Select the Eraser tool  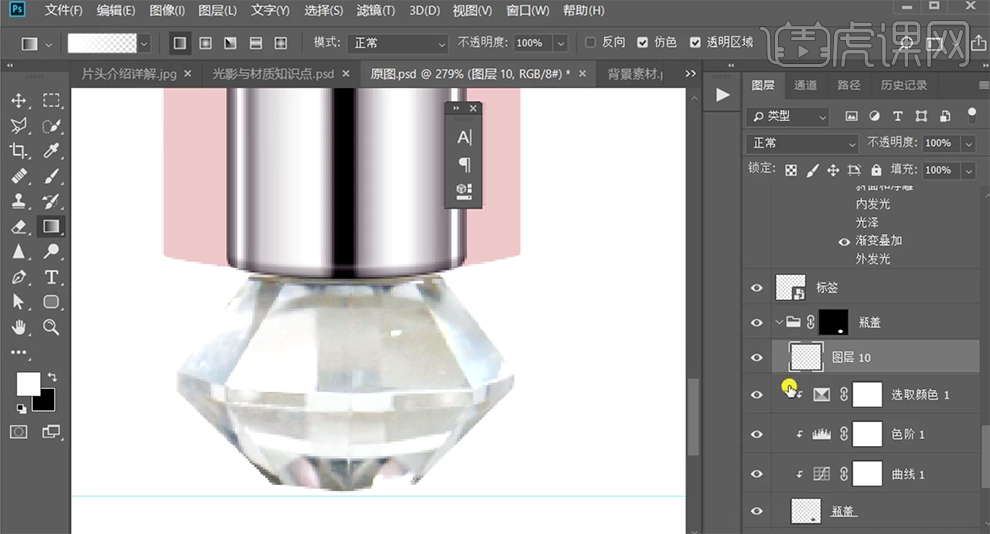19,227
